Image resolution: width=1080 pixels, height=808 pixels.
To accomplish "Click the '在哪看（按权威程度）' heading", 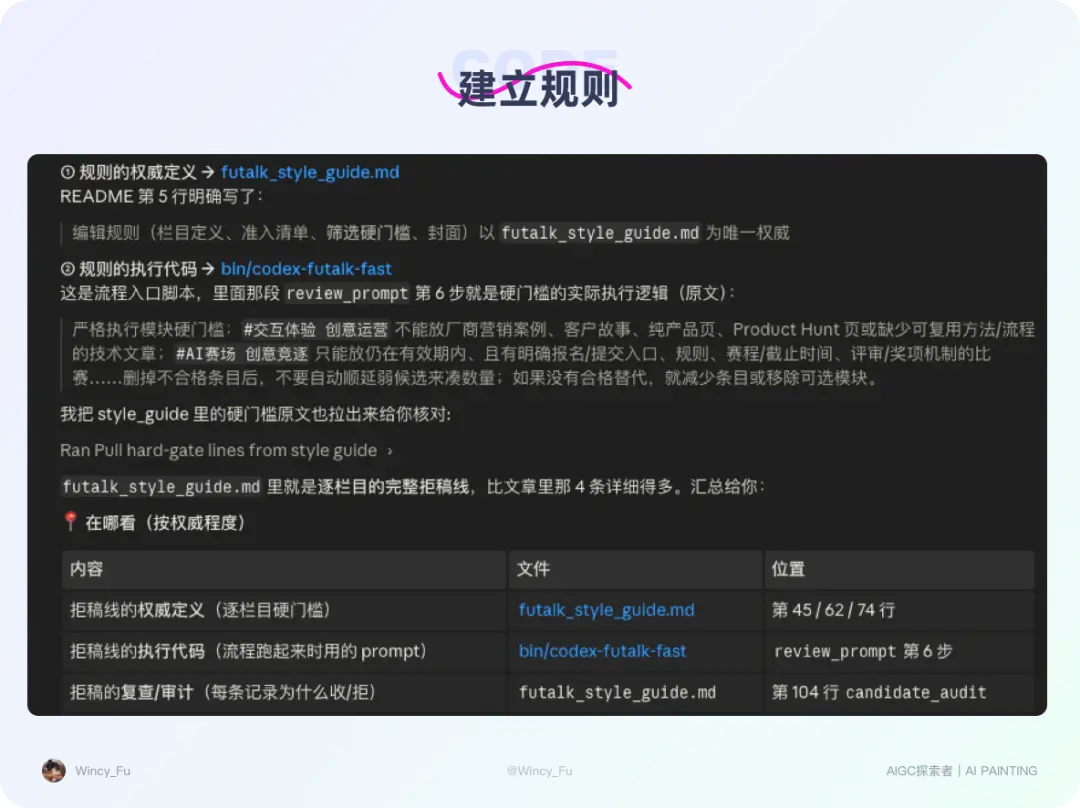I will (x=165, y=523).
